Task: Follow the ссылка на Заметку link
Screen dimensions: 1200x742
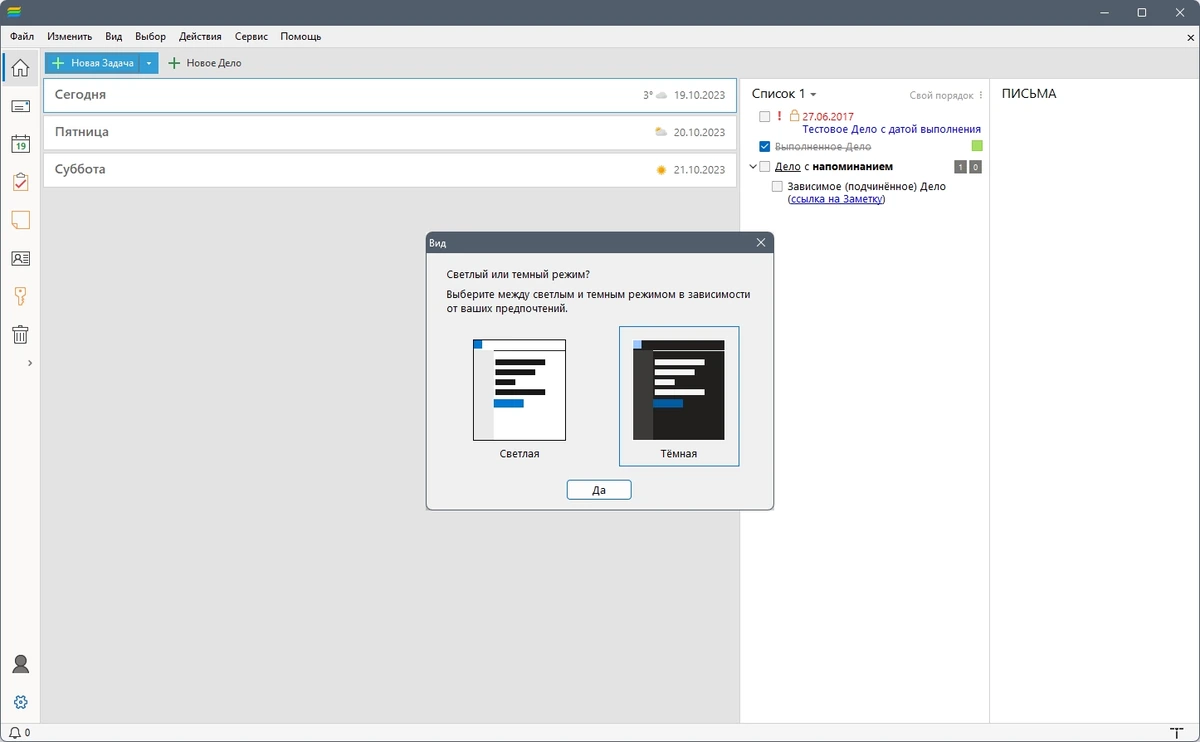Action: point(837,199)
